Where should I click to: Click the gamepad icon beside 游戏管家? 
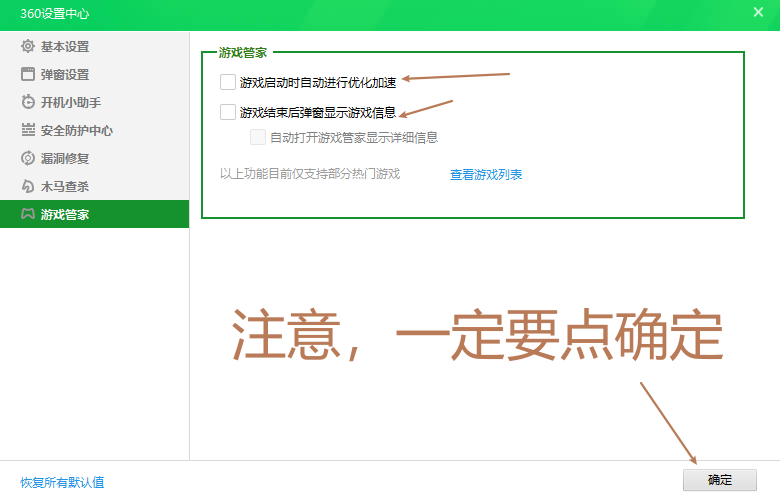click(x=28, y=214)
